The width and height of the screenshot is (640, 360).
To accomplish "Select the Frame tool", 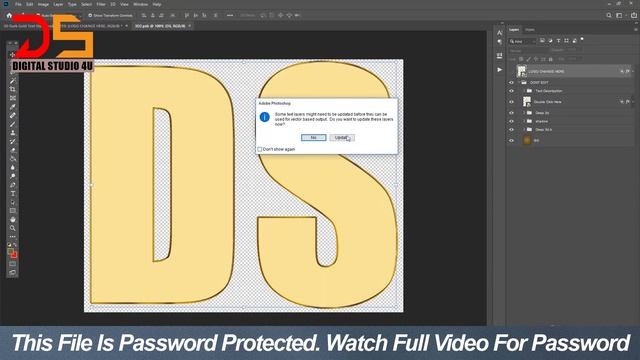I will pos(13,98).
